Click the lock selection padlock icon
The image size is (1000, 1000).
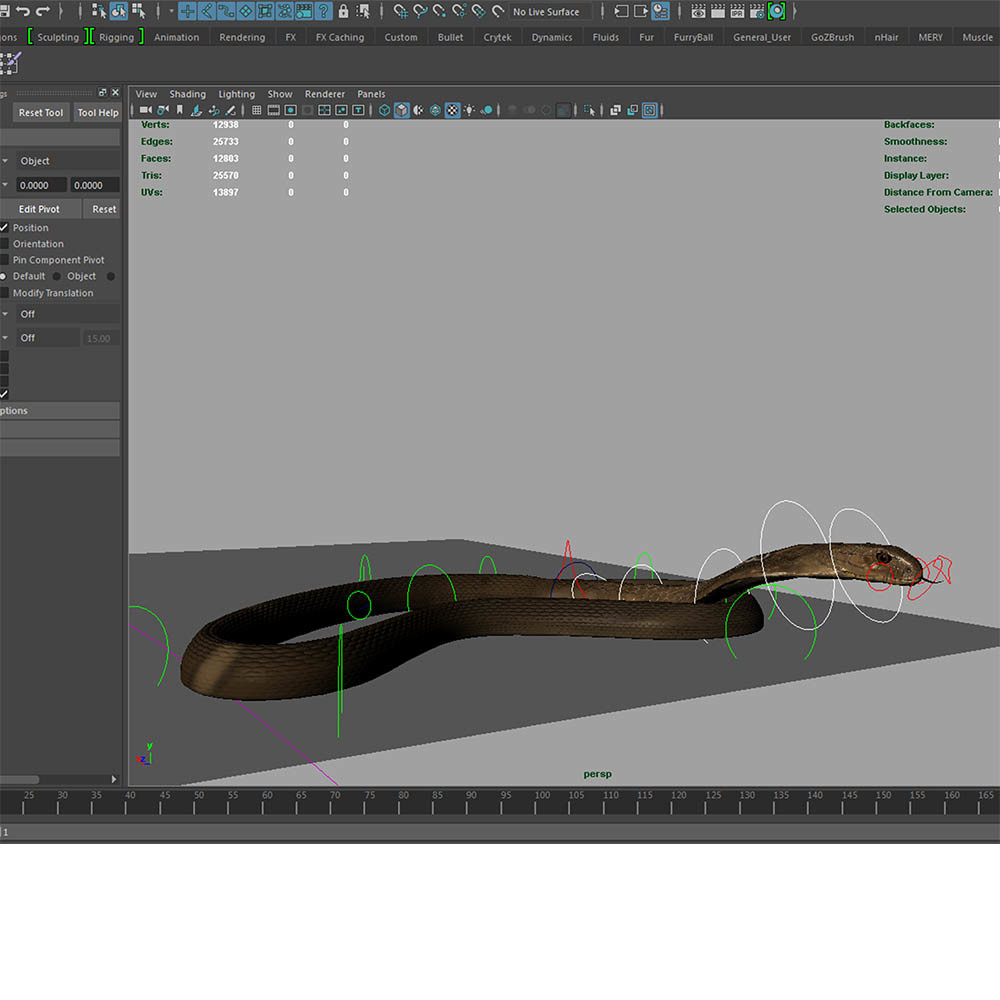343,11
